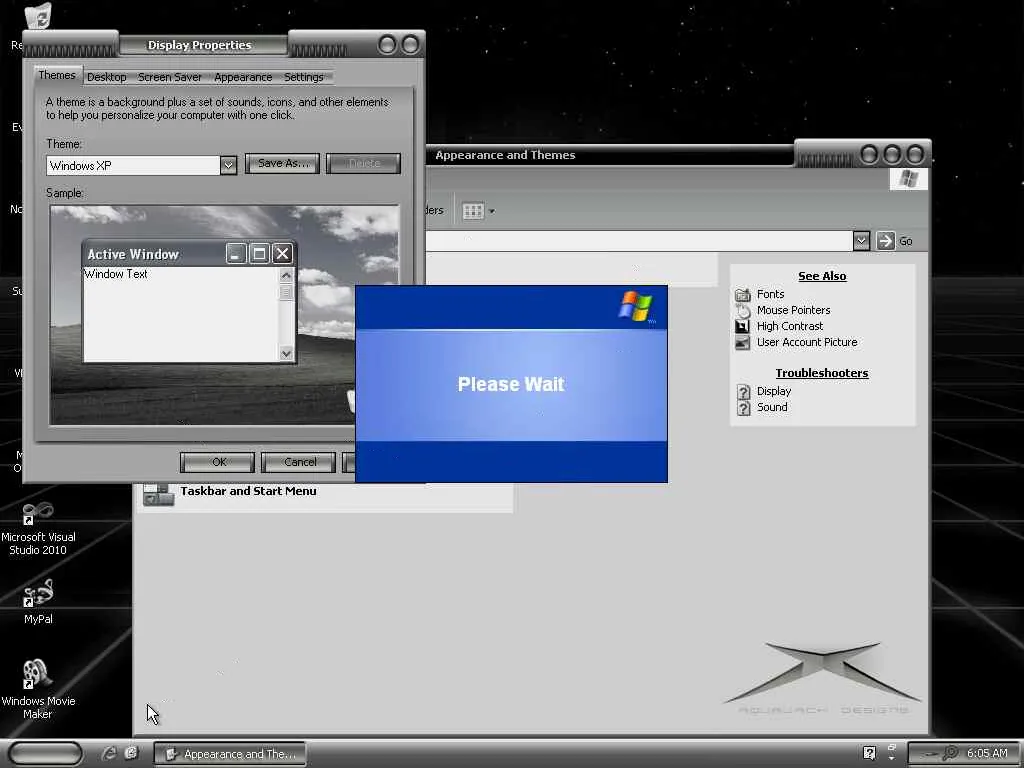Screen dimensions: 1024x768
Task: Click the Theme name field showing Windows XP
Action: click(x=134, y=165)
